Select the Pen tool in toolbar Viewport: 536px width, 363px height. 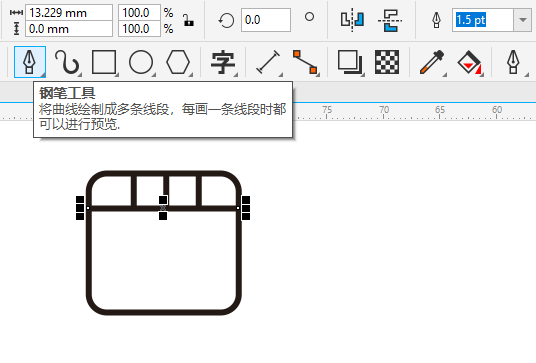click(30, 62)
